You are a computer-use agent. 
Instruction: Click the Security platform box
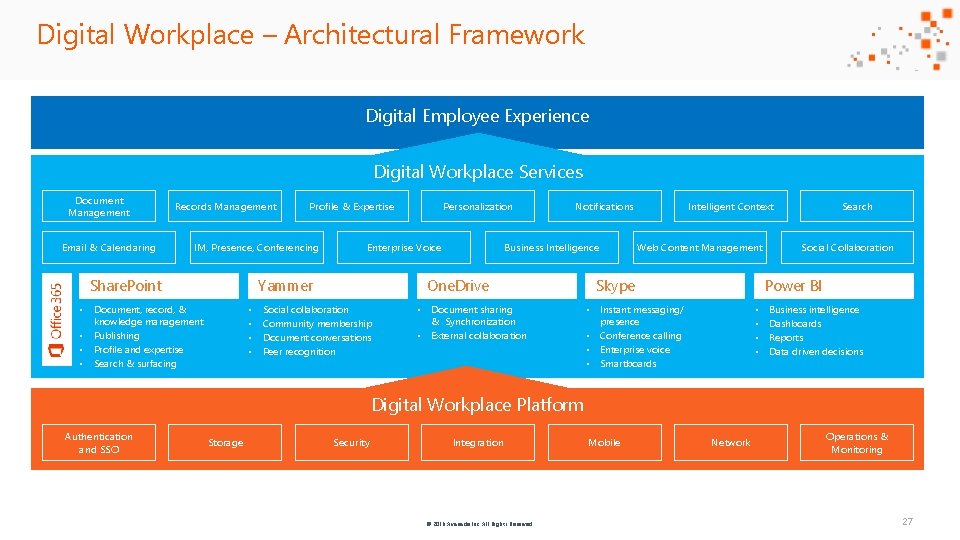pos(351,443)
